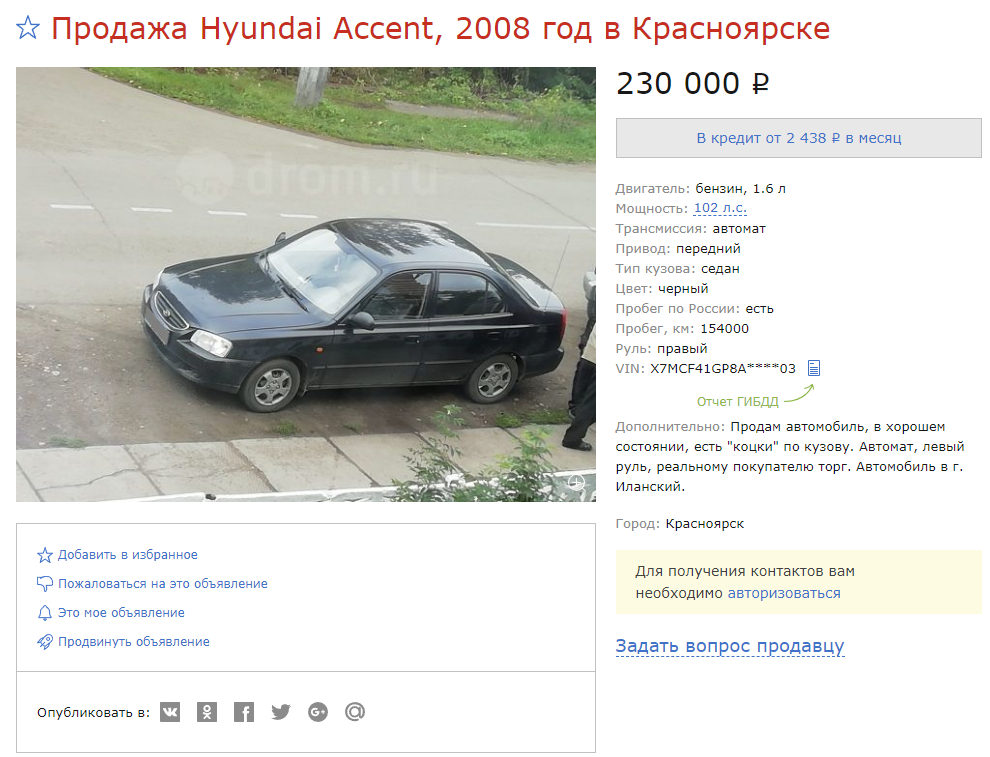Share listing on Google Plus
The image size is (990, 757).
(x=318, y=712)
